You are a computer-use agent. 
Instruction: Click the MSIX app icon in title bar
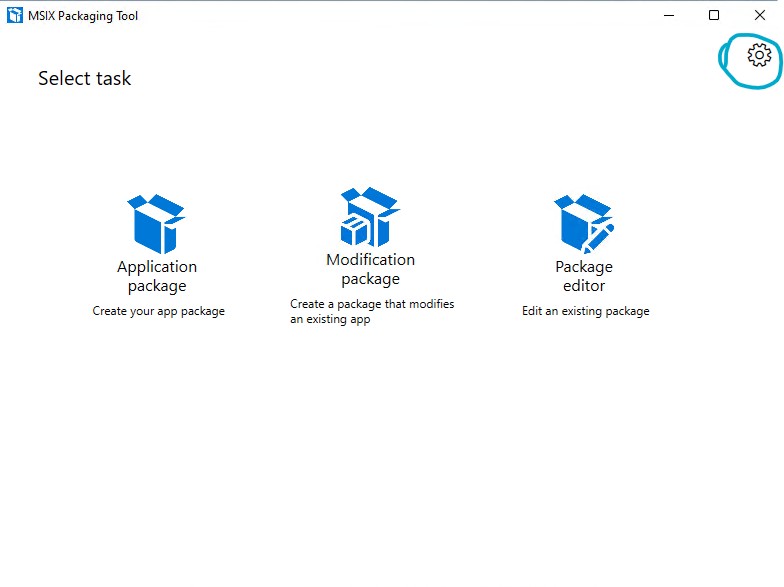(x=14, y=15)
